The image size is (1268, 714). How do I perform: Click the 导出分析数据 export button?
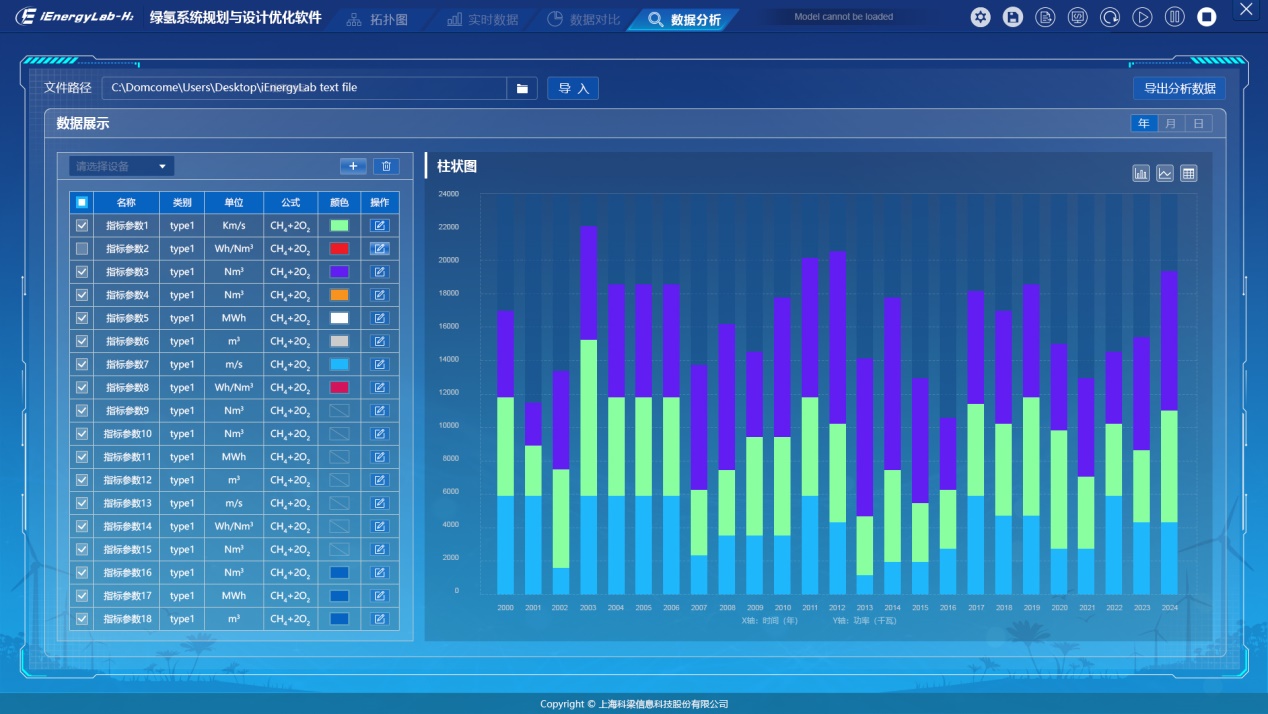click(x=1179, y=88)
